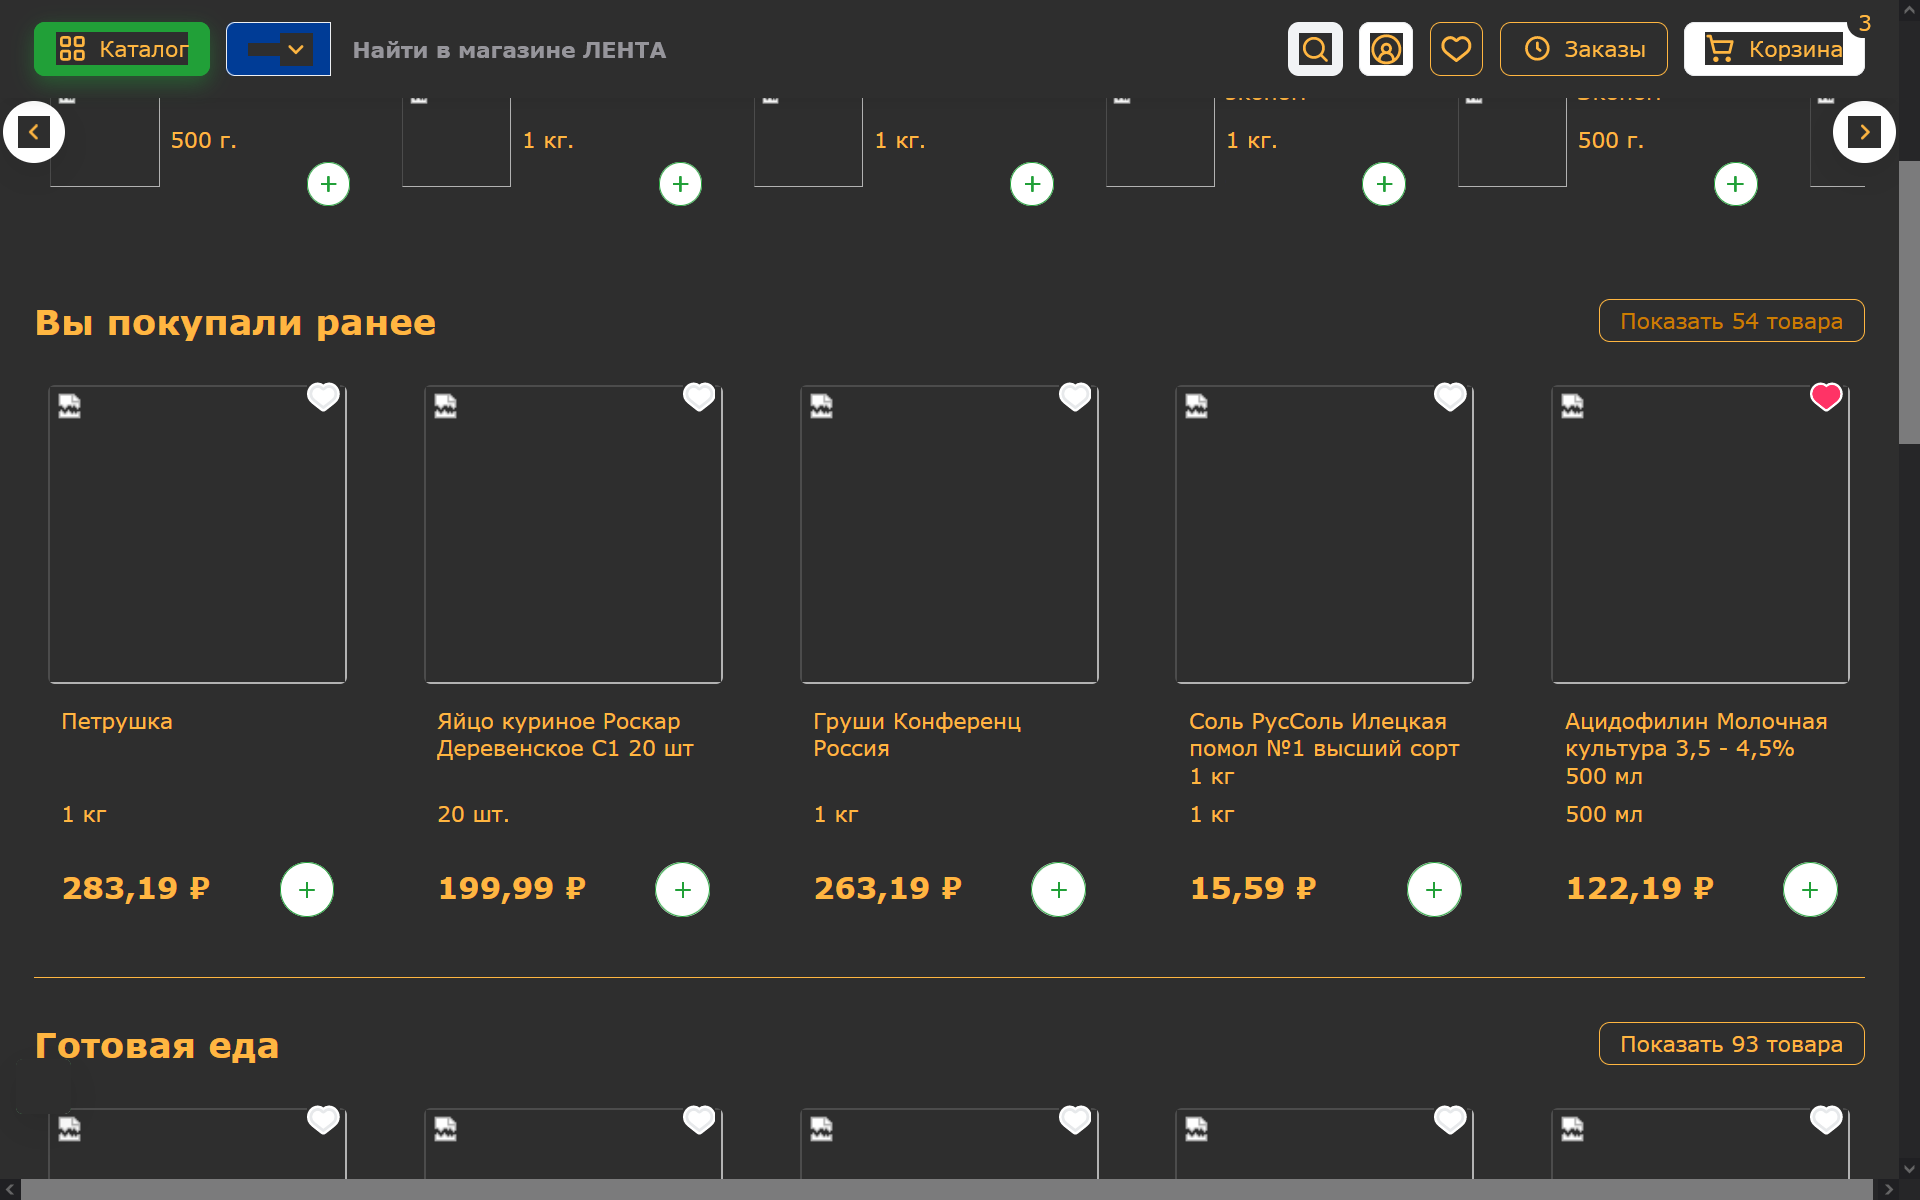Add Ацидофилин Молочная культура to cart

point(1810,889)
